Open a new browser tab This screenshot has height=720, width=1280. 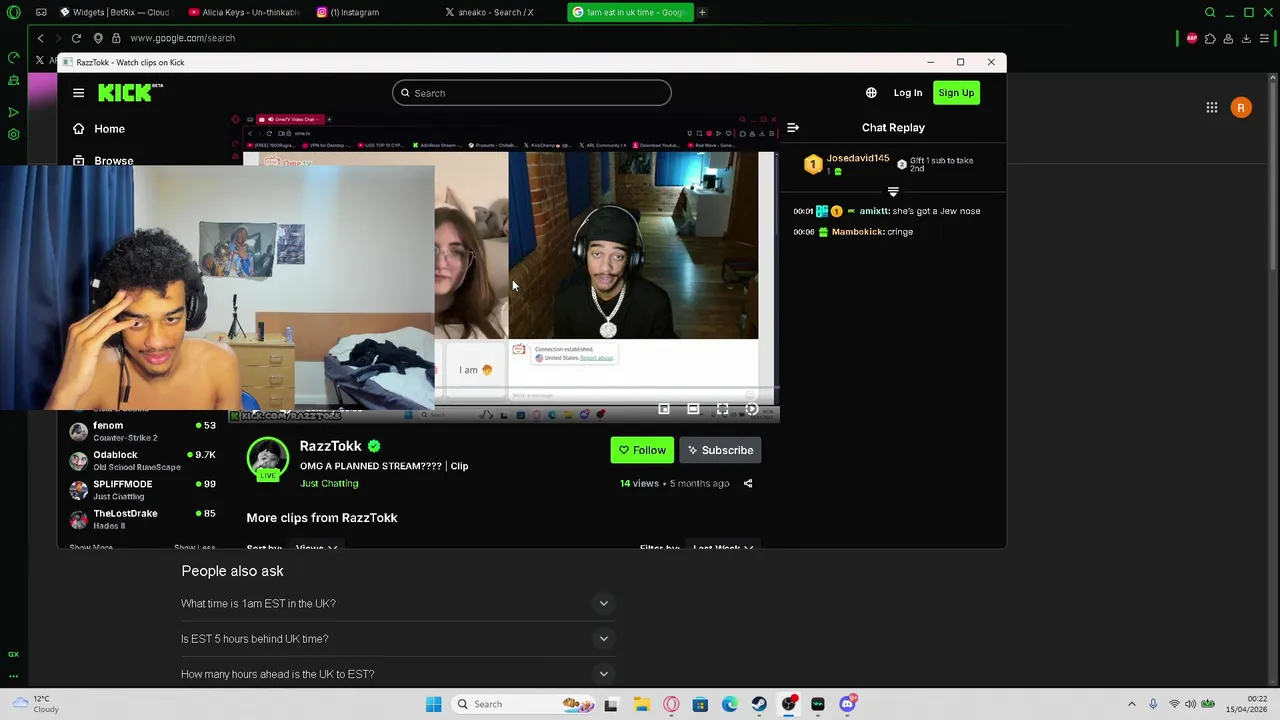pyautogui.click(x=702, y=12)
